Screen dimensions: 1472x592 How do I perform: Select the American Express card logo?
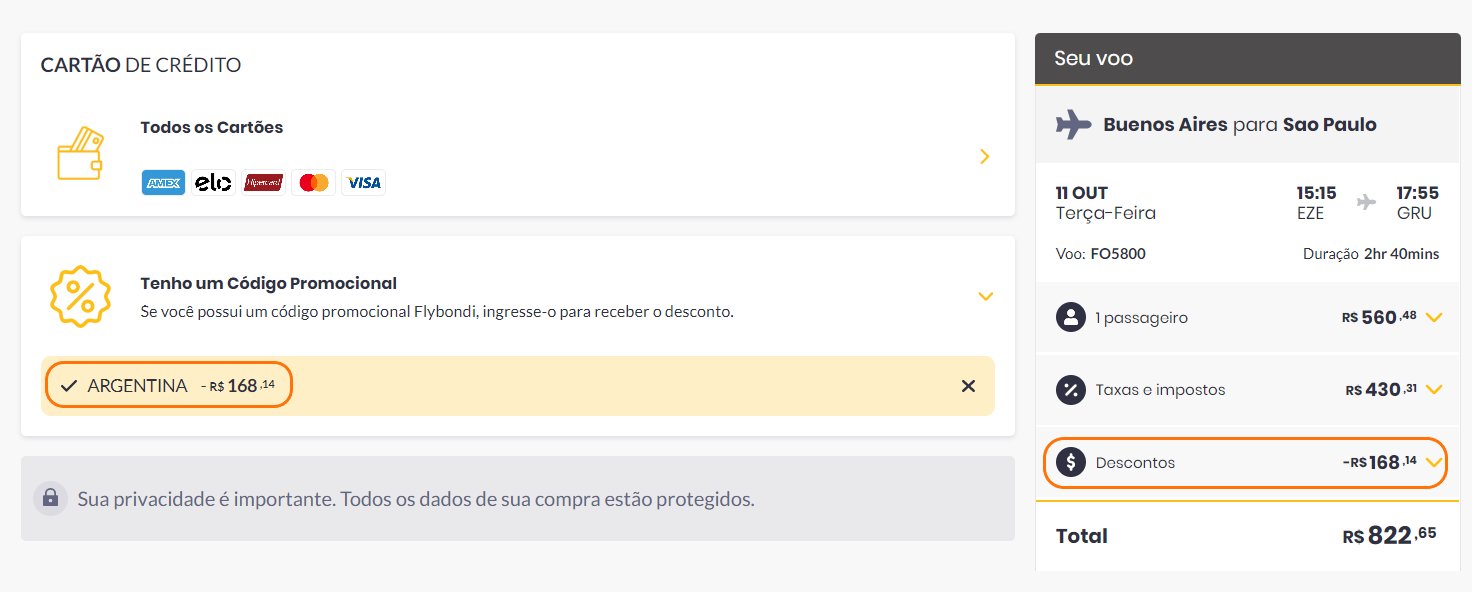point(163,183)
